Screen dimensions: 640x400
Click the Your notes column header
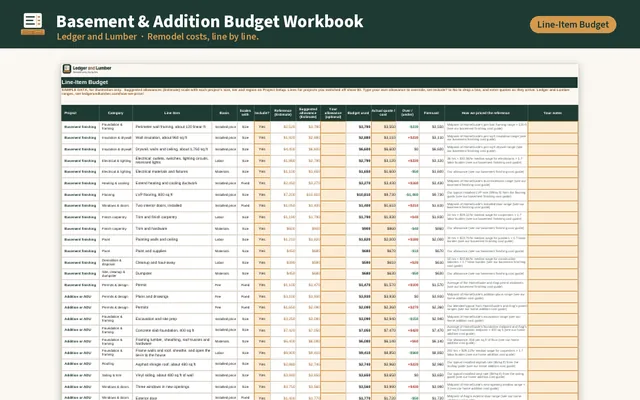tap(553, 113)
